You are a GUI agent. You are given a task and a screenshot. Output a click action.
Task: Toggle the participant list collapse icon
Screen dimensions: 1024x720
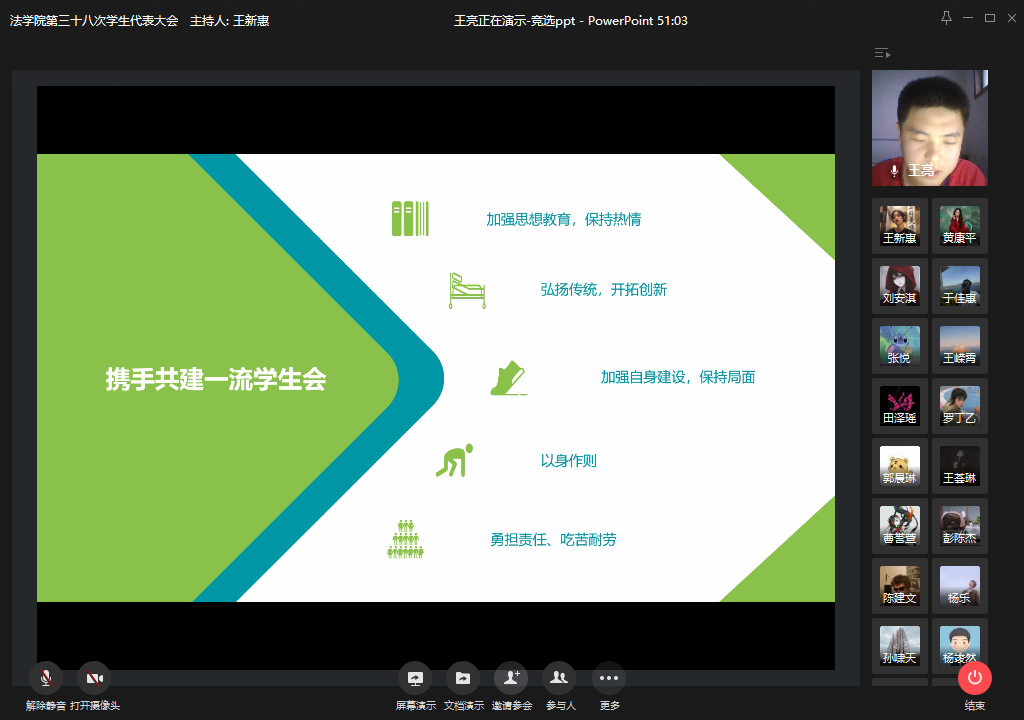coord(882,53)
